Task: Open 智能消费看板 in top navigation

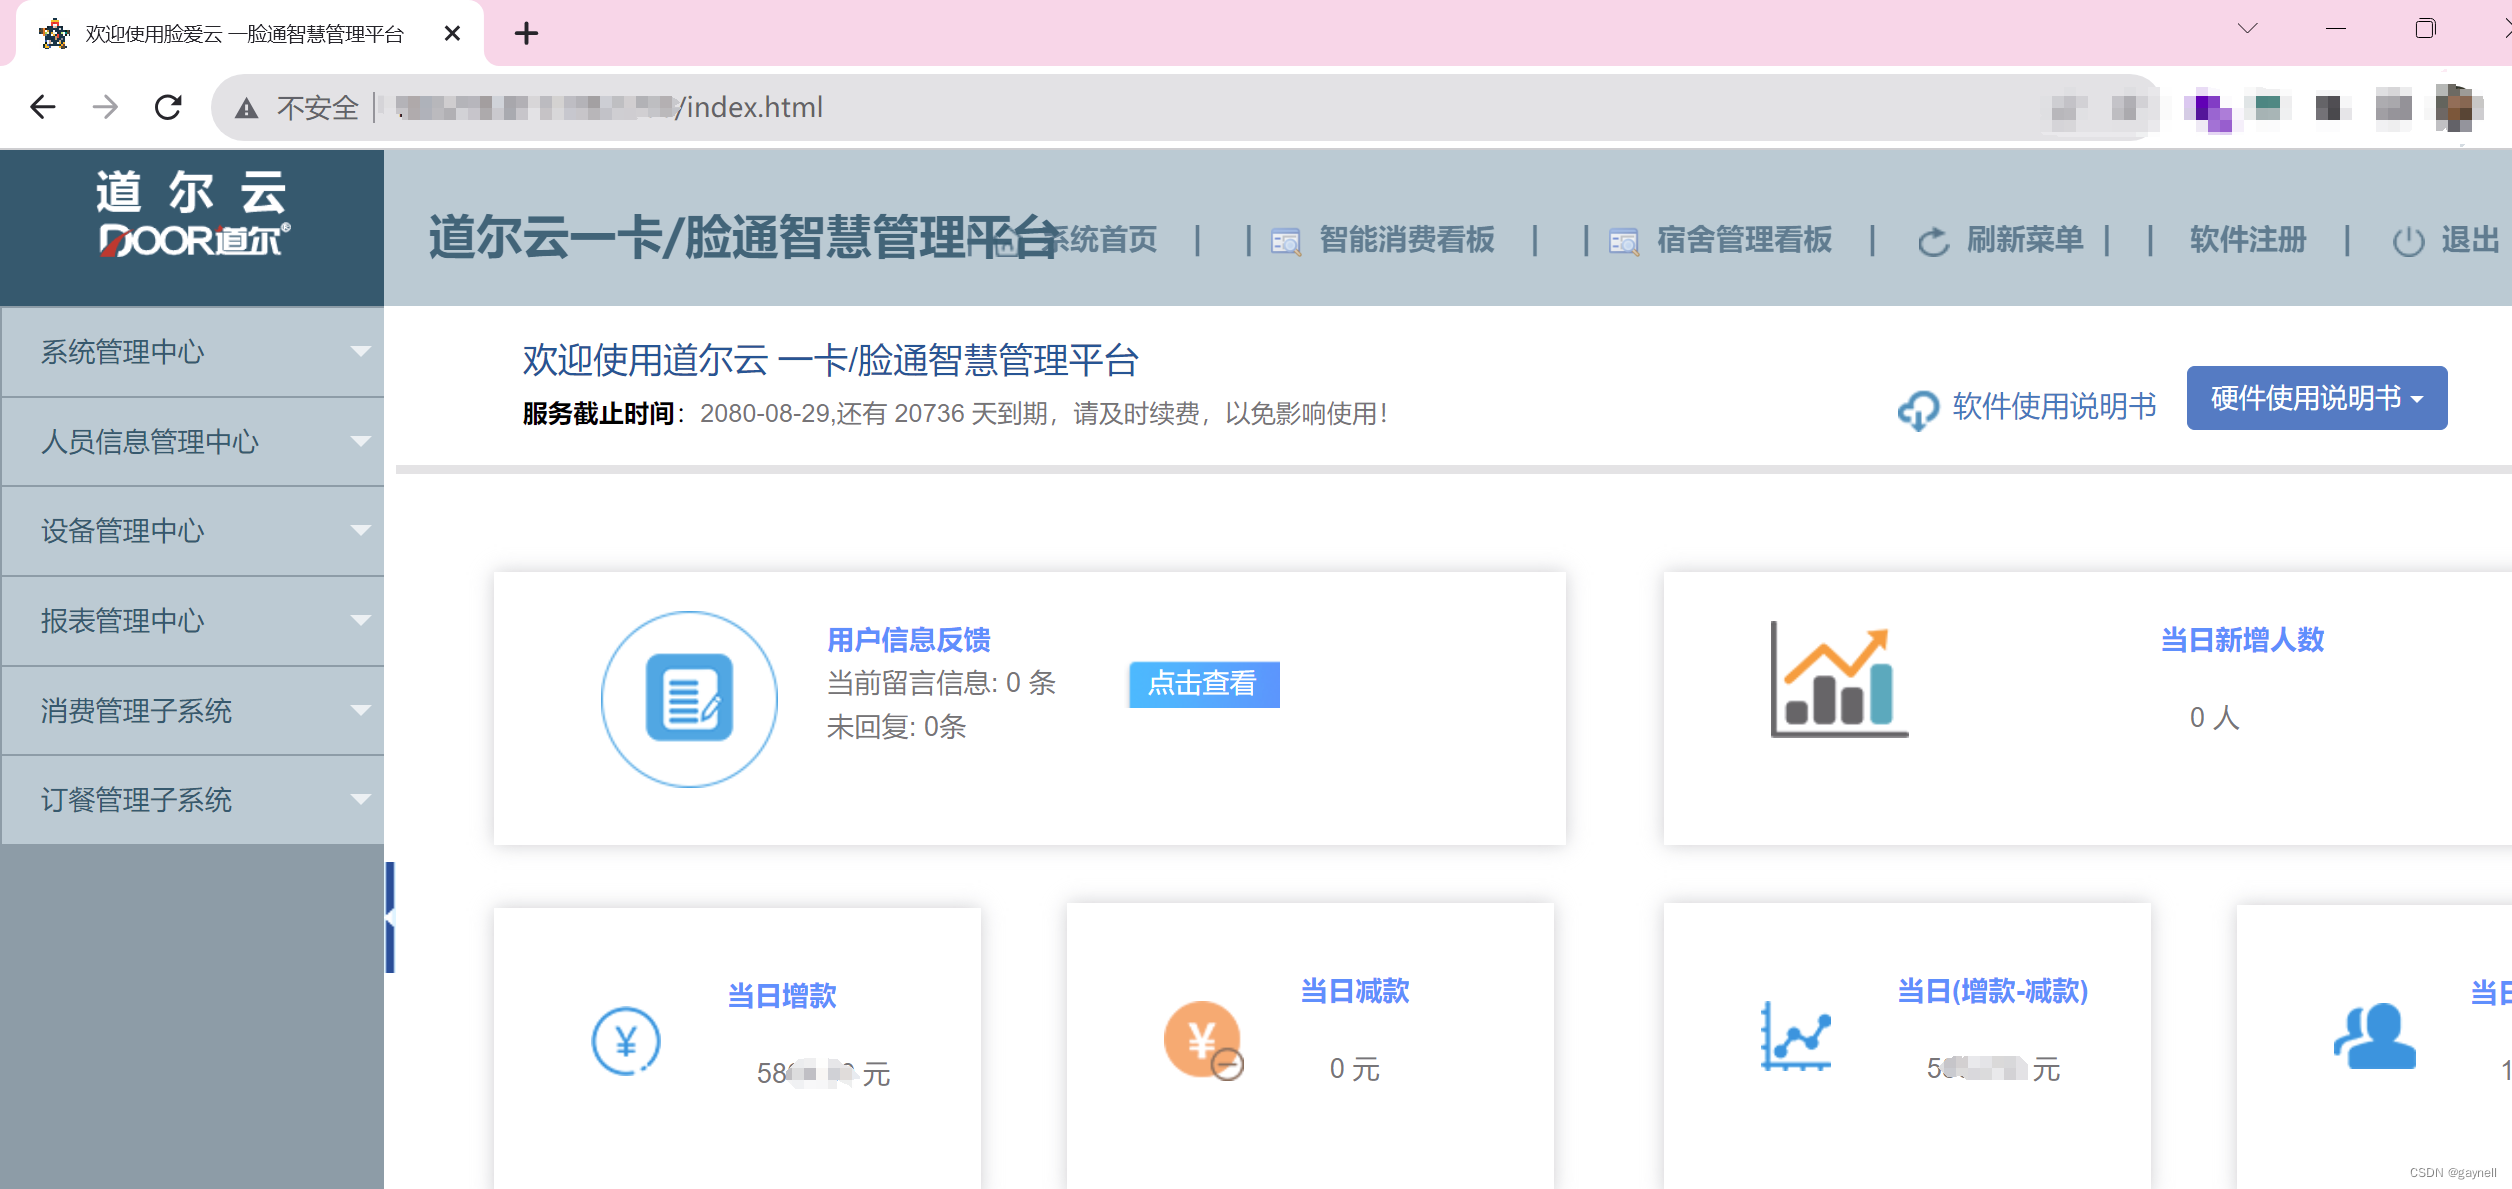Action: tap(1406, 240)
